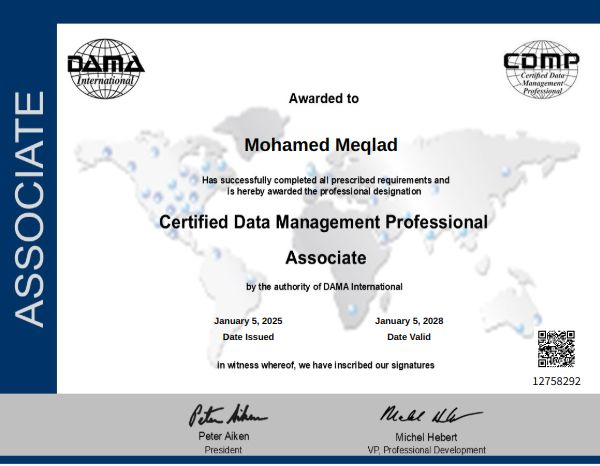Select the printed name Michel Hebert
Screen dimensions: 600x466
point(426,437)
